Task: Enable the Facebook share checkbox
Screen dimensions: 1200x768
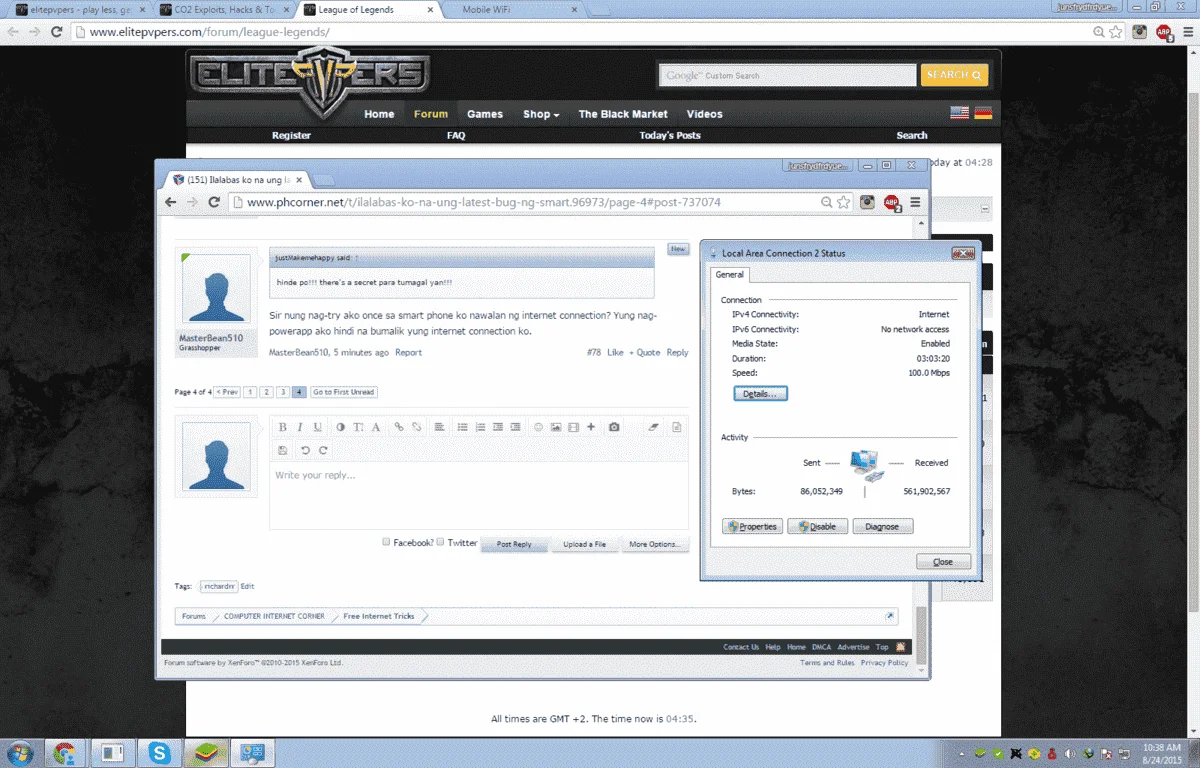Action: (x=386, y=542)
